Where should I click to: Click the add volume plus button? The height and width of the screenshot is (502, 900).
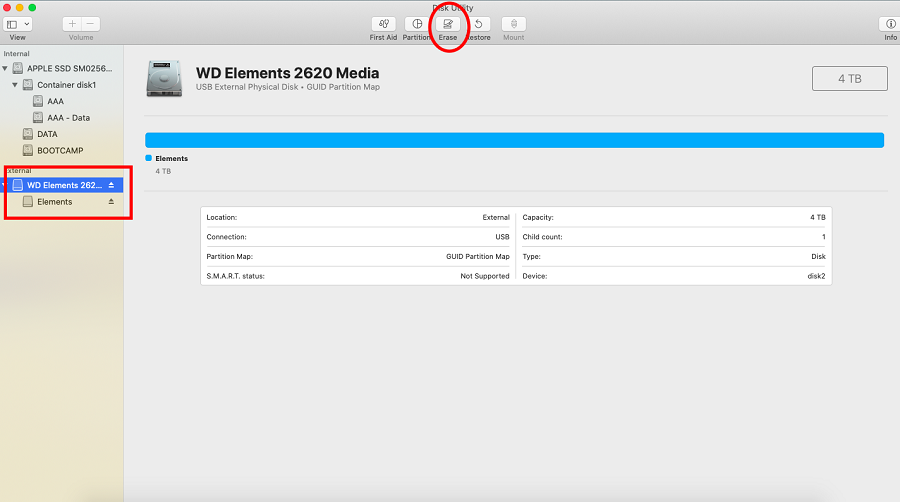click(x=72, y=23)
